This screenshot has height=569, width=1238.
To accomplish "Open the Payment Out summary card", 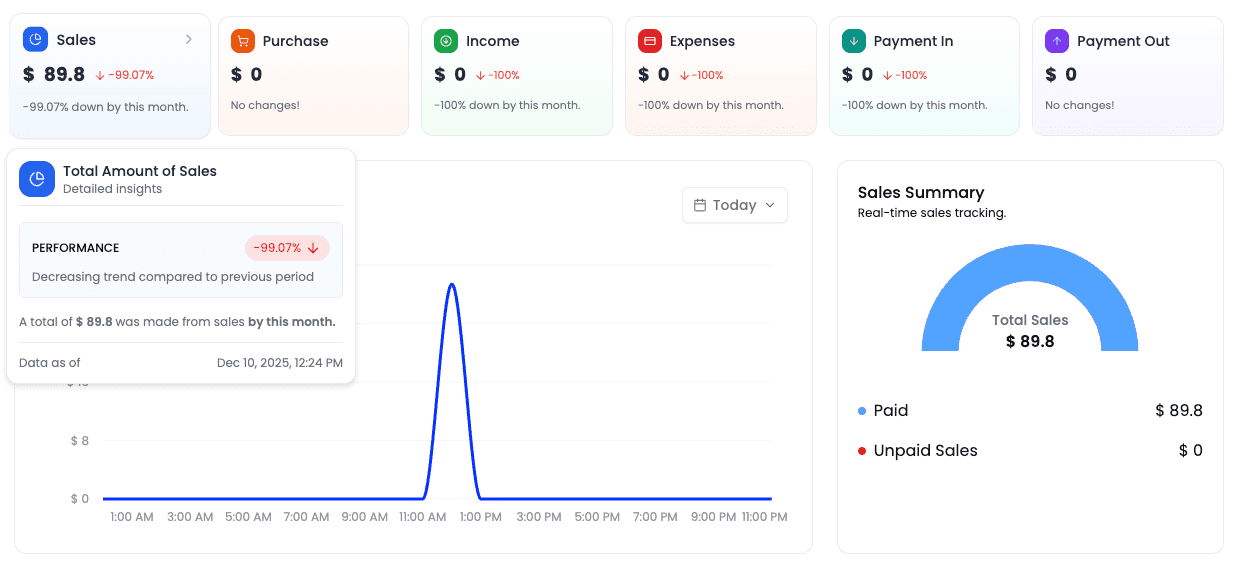I will tap(1127, 76).
